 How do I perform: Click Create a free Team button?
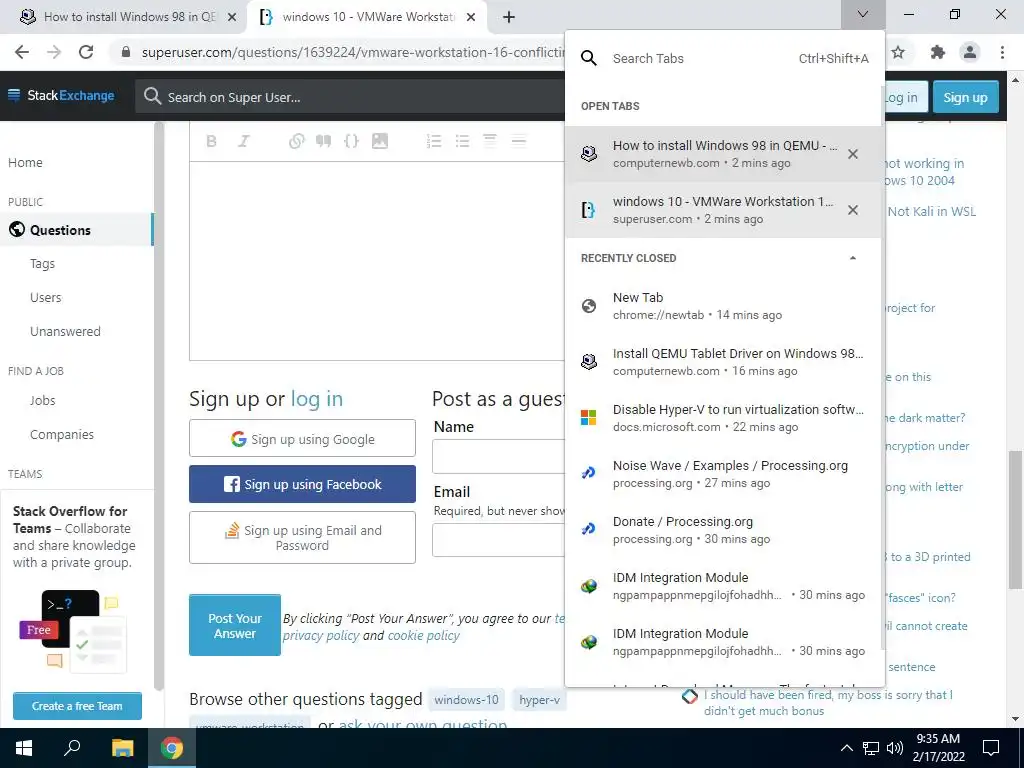click(x=77, y=706)
